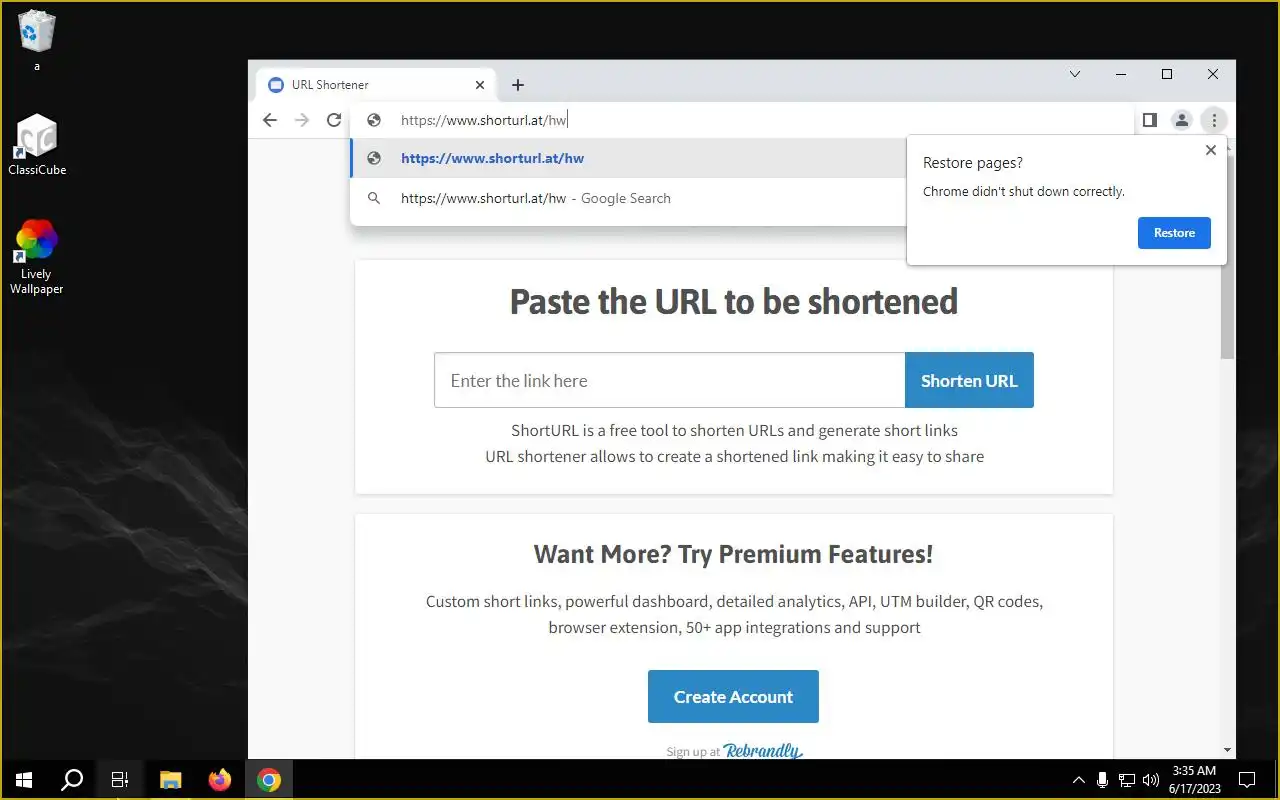Click the Restore button

(1174, 233)
